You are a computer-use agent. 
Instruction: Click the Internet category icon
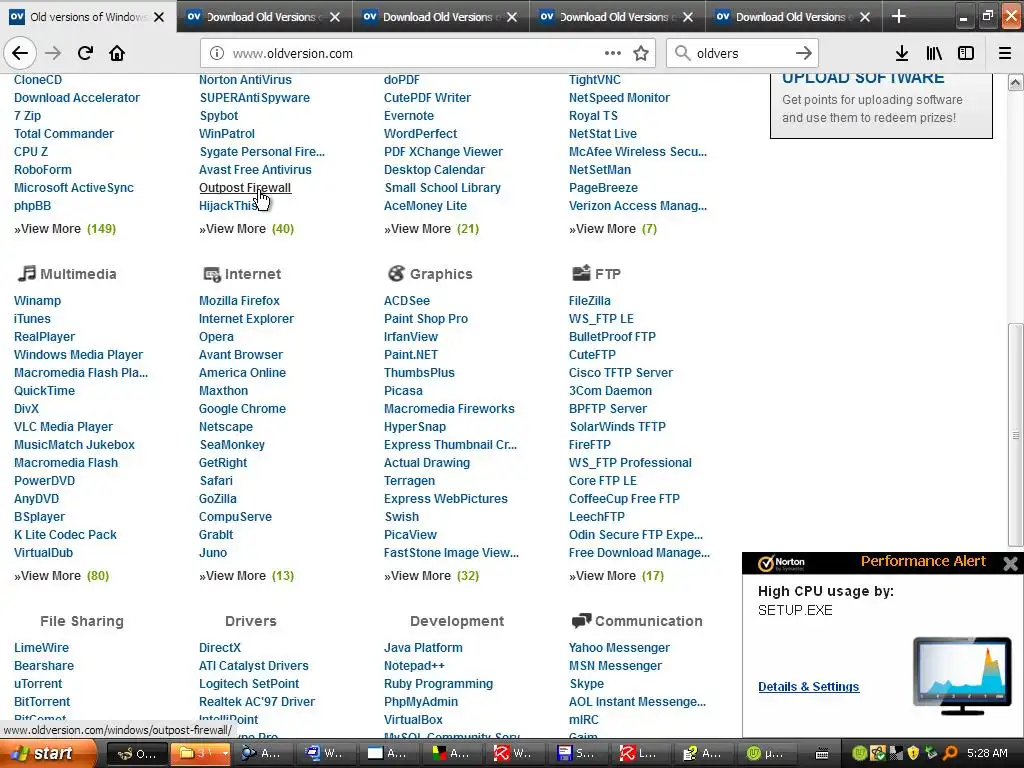[x=212, y=274]
